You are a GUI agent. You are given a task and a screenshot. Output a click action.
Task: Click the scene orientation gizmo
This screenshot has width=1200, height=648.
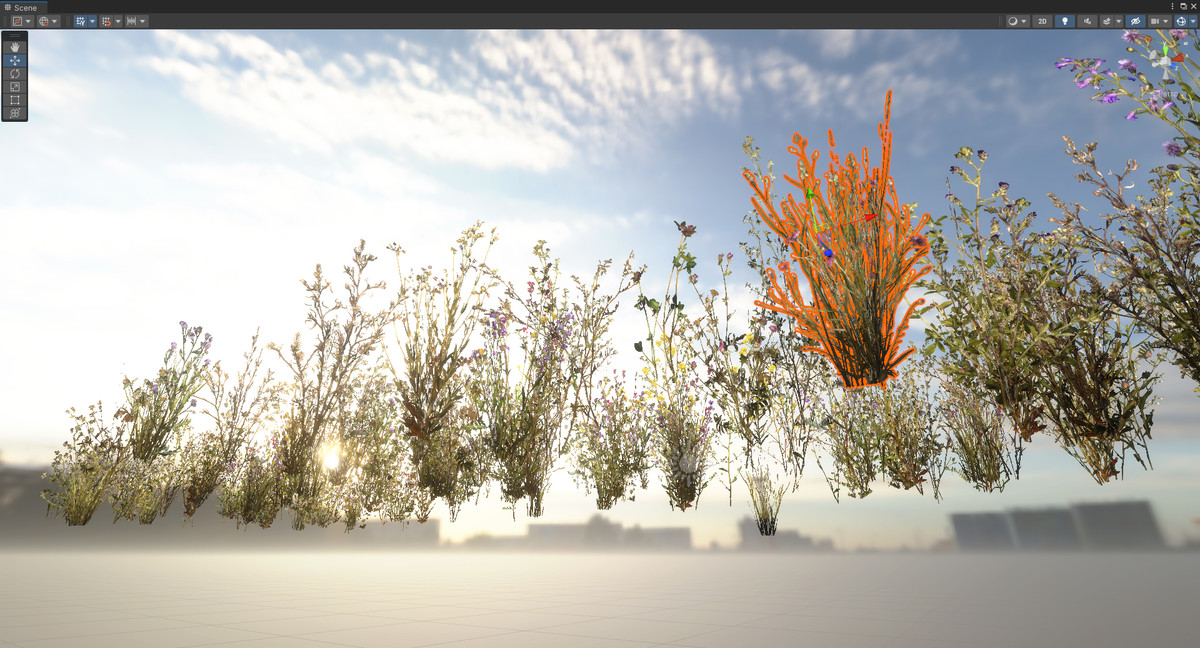coord(1166,58)
